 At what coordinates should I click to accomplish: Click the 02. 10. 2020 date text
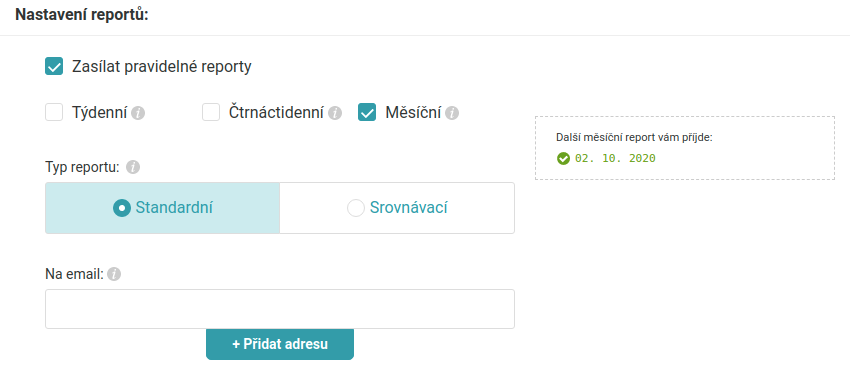click(615, 158)
